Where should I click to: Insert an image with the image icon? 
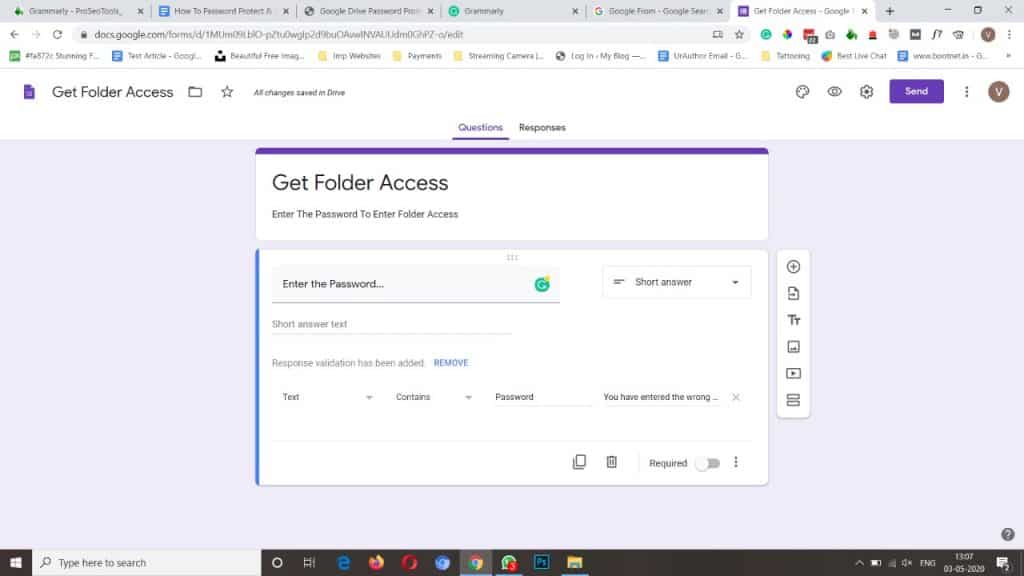[793, 347]
